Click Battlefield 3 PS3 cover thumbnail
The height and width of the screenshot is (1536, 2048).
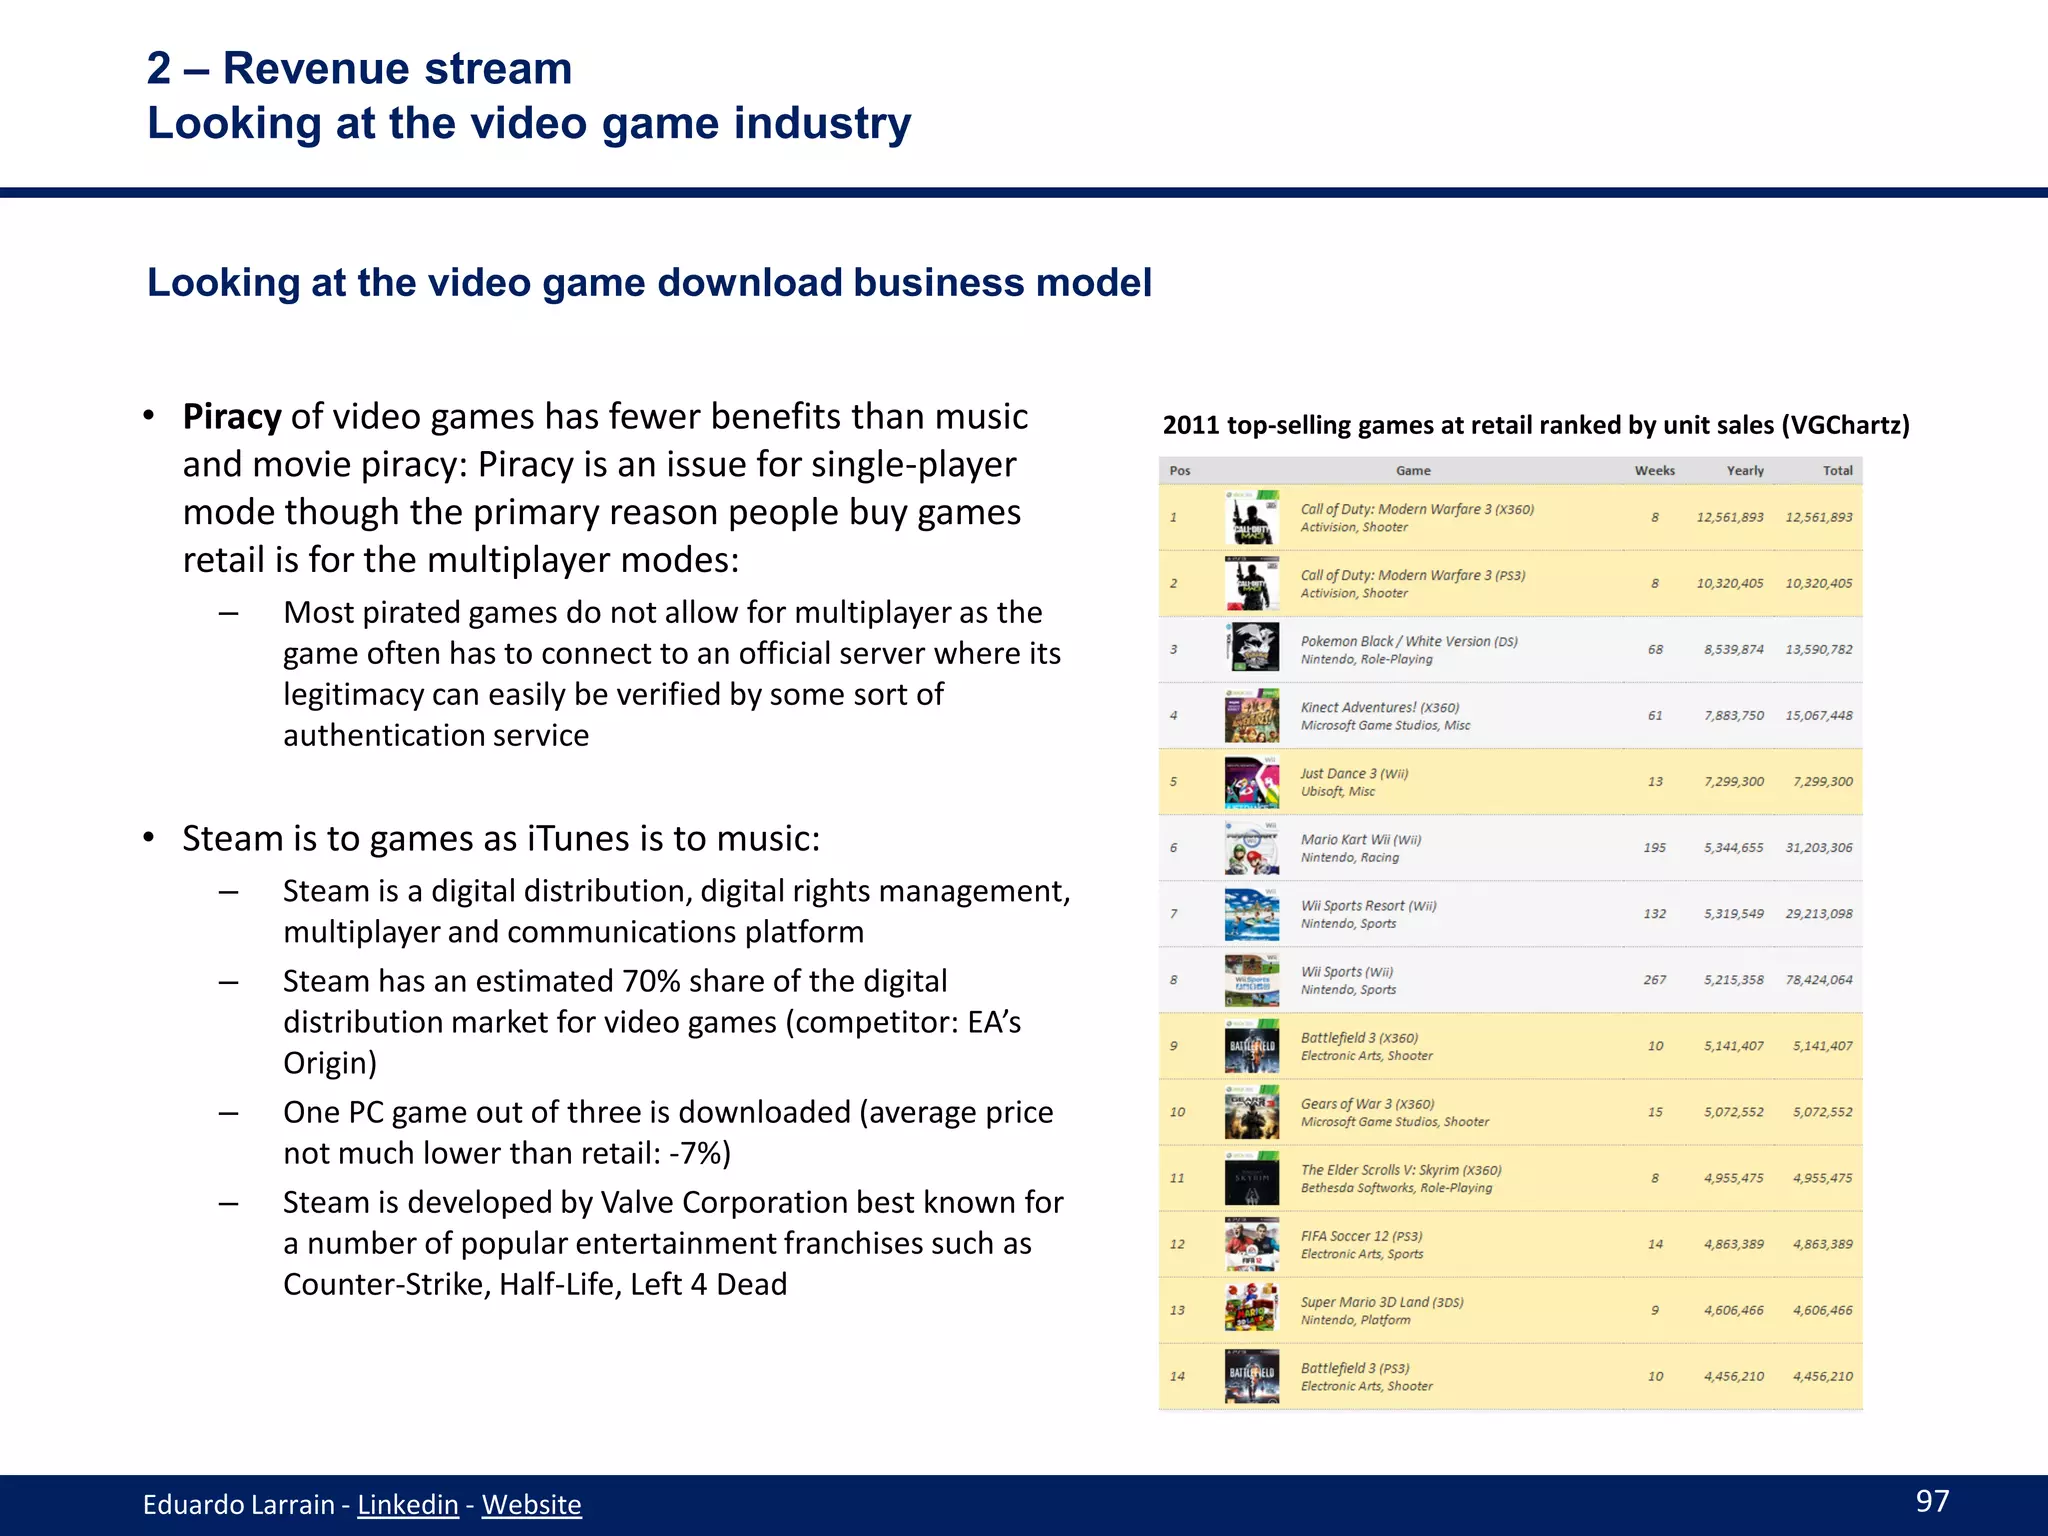coord(1252,1376)
